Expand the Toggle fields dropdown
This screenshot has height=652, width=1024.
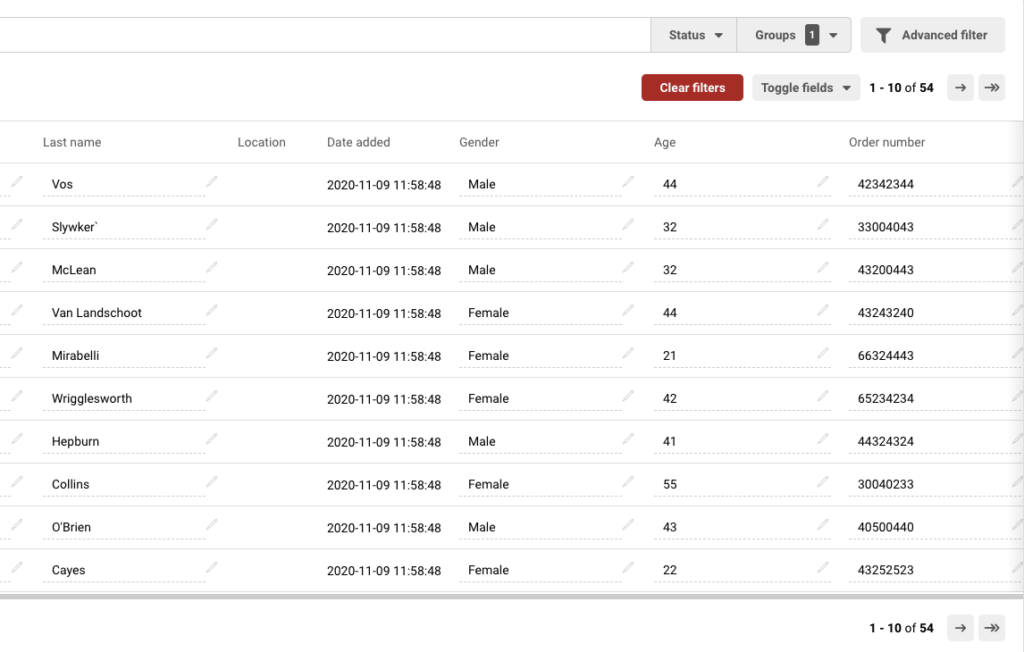point(806,88)
